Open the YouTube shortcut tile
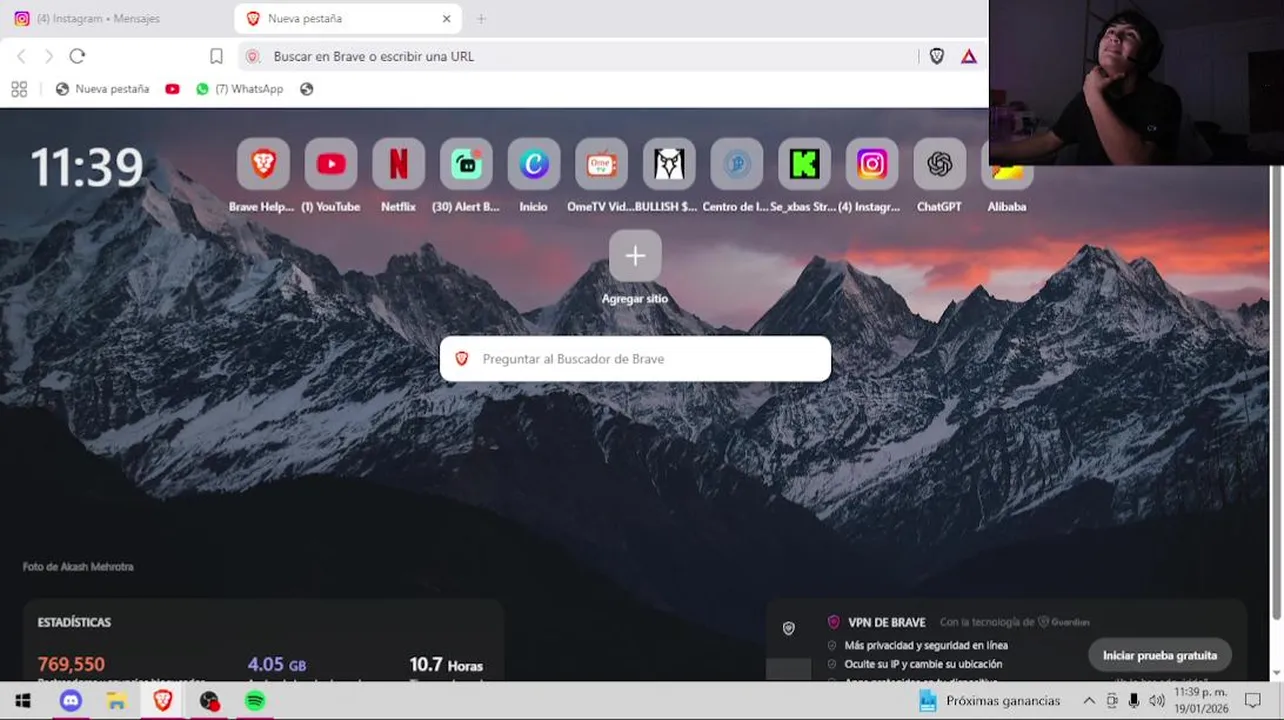1284x720 pixels. click(x=331, y=164)
